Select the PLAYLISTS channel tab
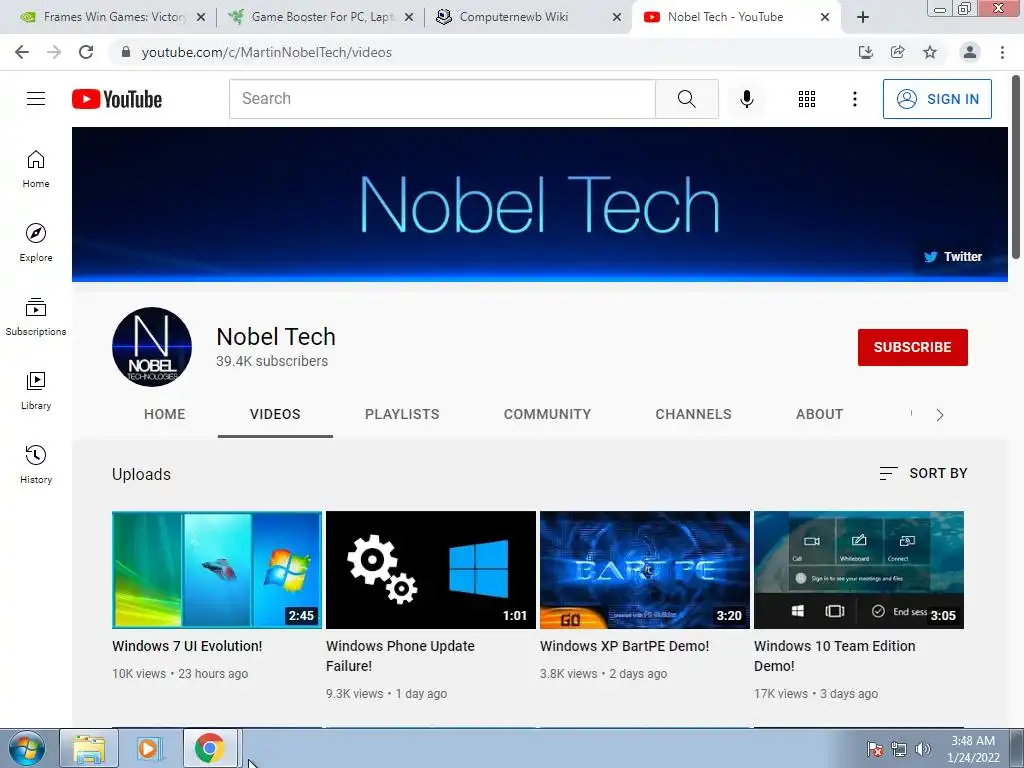This screenshot has width=1024, height=768. coord(402,414)
